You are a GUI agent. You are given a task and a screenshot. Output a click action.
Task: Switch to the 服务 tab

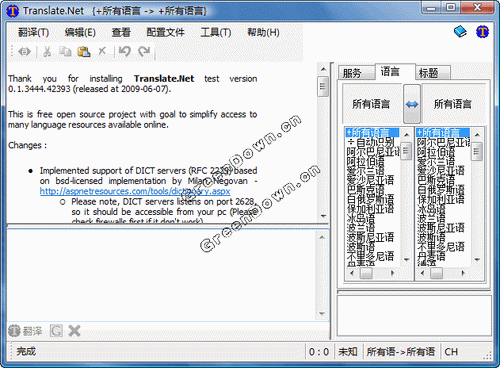point(356,73)
